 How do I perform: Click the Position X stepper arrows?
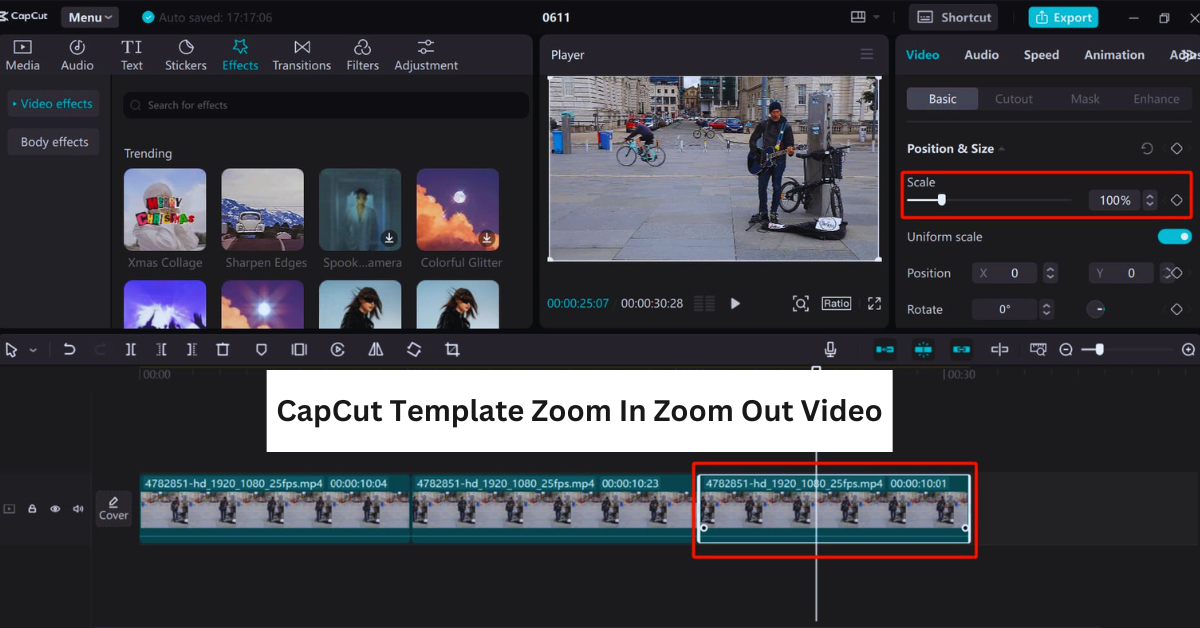(x=1050, y=273)
